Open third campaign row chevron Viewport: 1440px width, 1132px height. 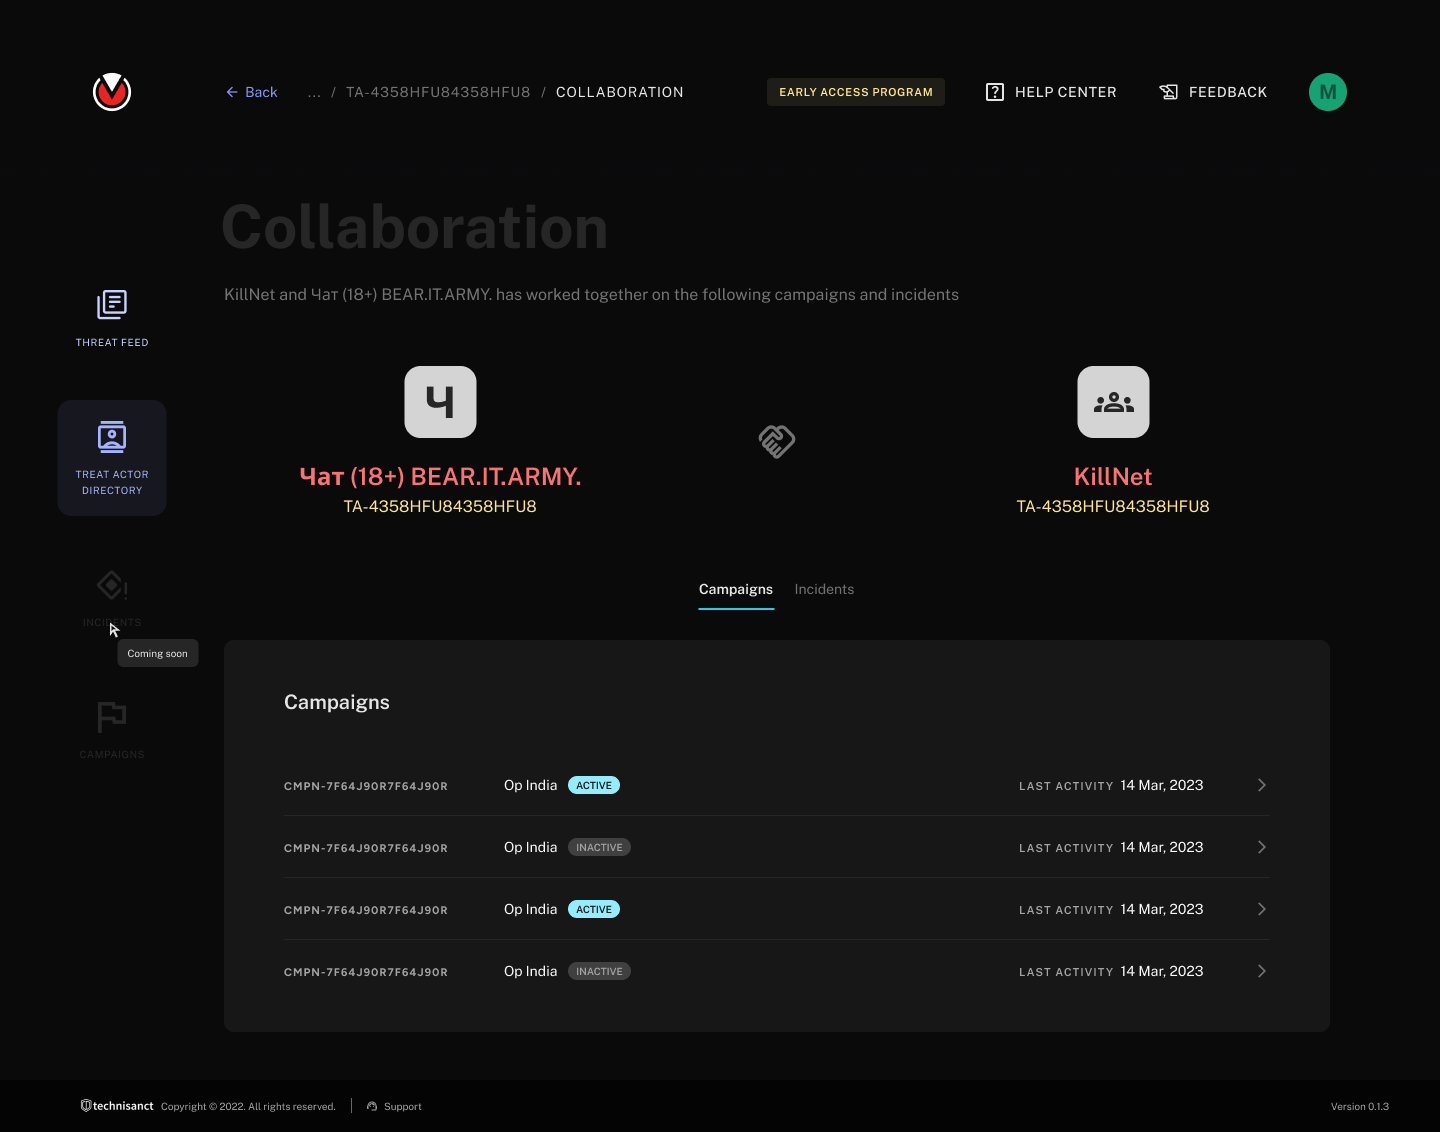tap(1262, 909)
